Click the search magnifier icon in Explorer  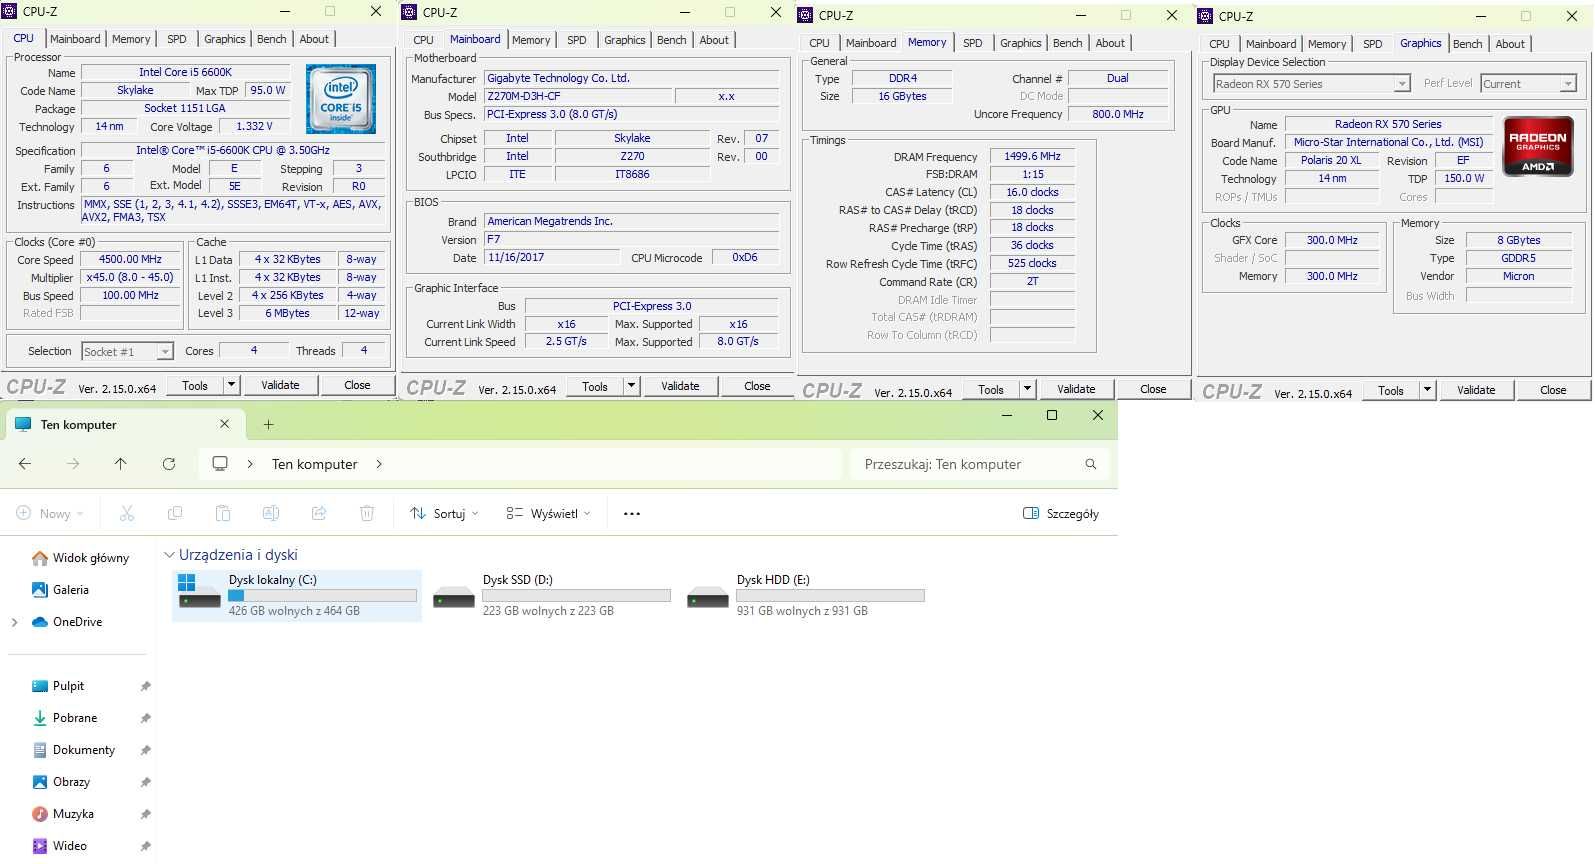[1090, 464]
